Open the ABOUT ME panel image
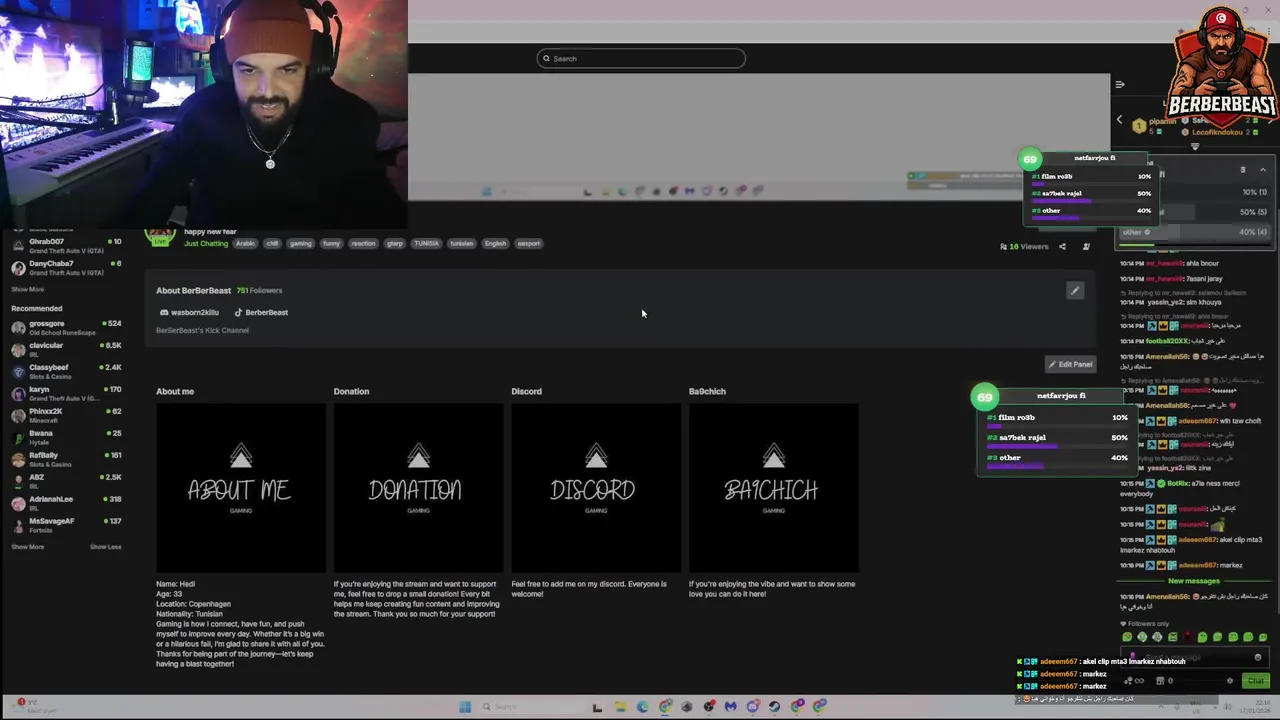Viewport: 1280px width, 720px height. (x=241, y=488)
